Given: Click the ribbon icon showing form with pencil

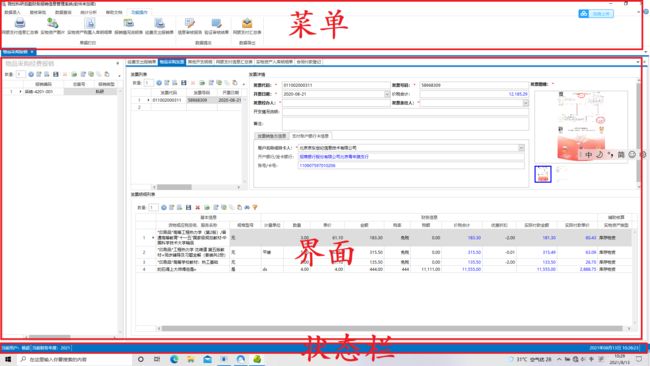Looking at the screenshot, I should pos(190,23).
